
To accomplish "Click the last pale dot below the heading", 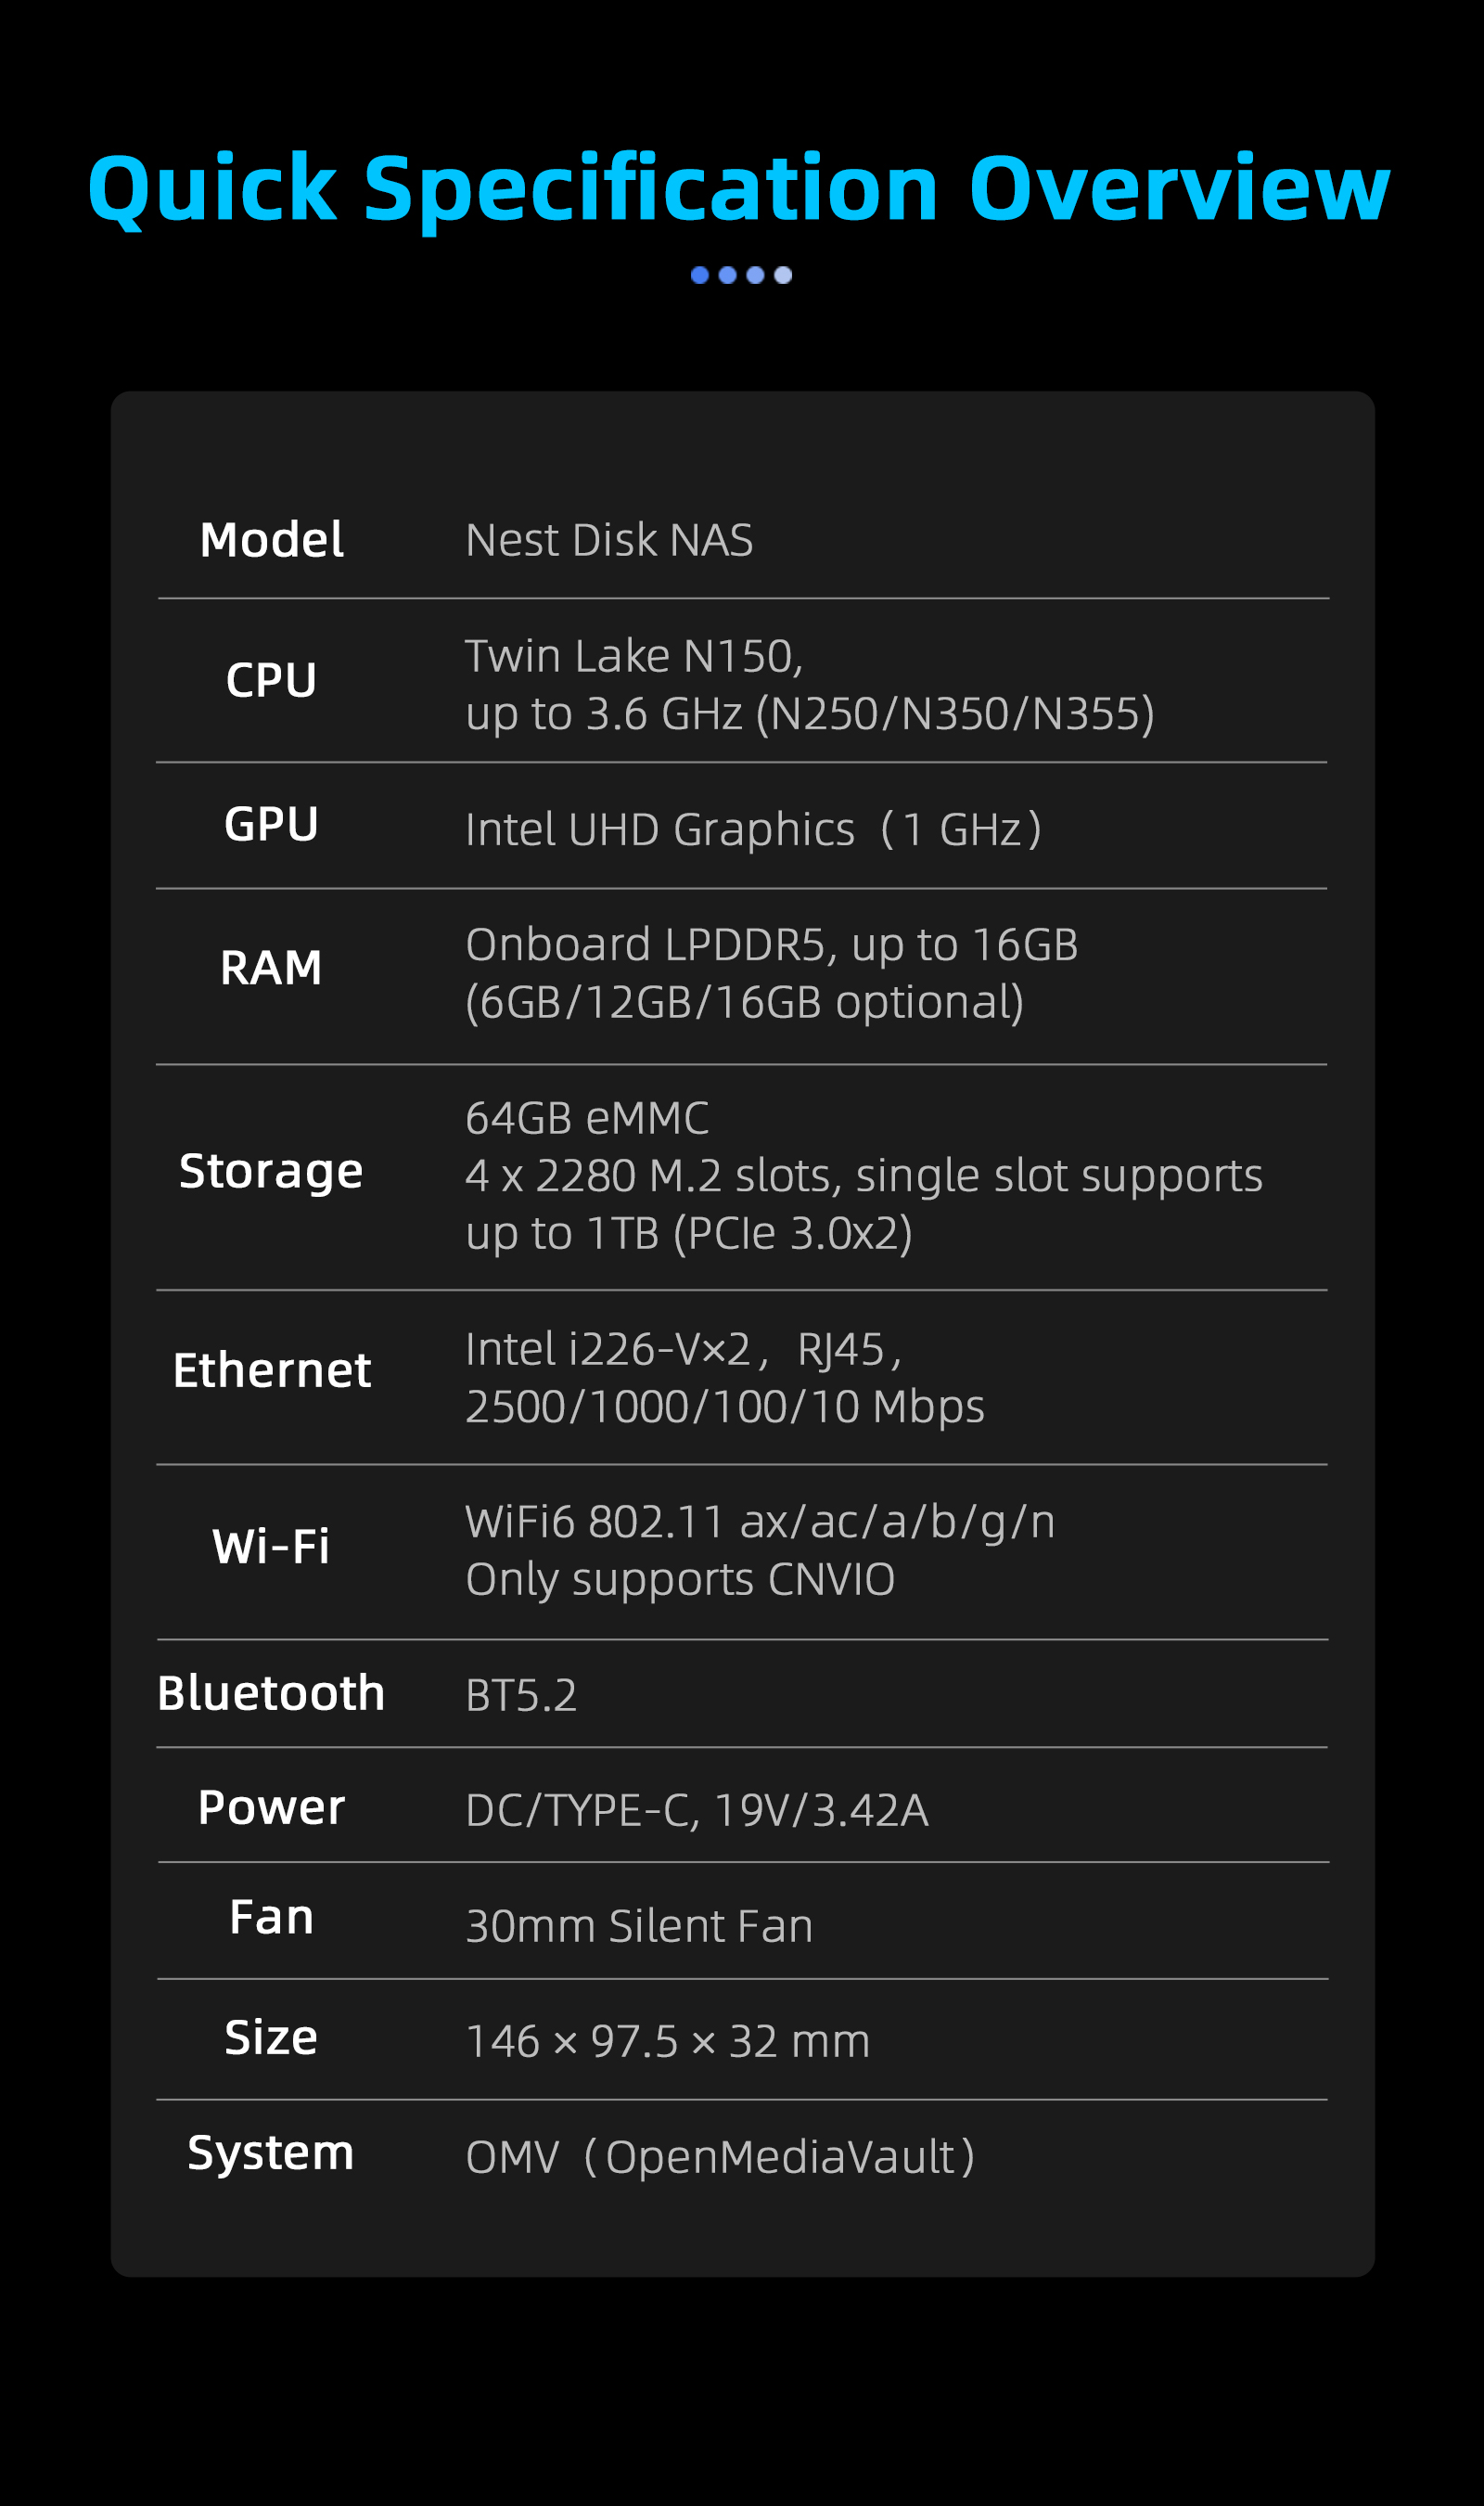I will (783, 275).
